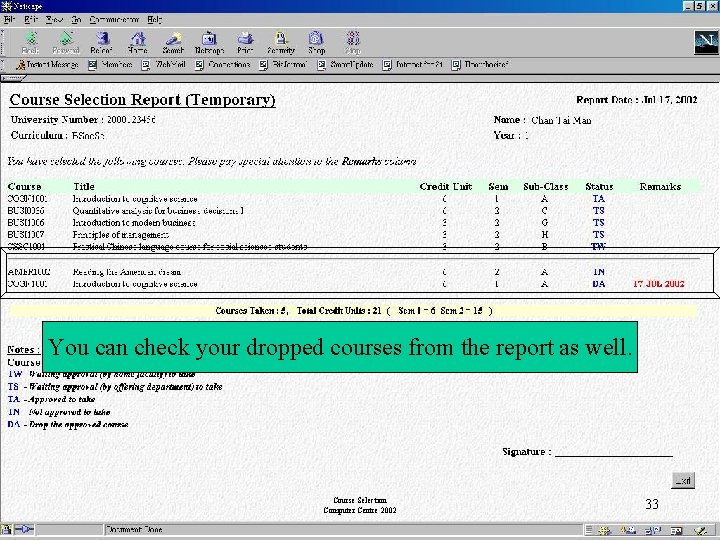Click the 'Courses Taken' total credit summary
720x540 pixels.
click(354, 310)
